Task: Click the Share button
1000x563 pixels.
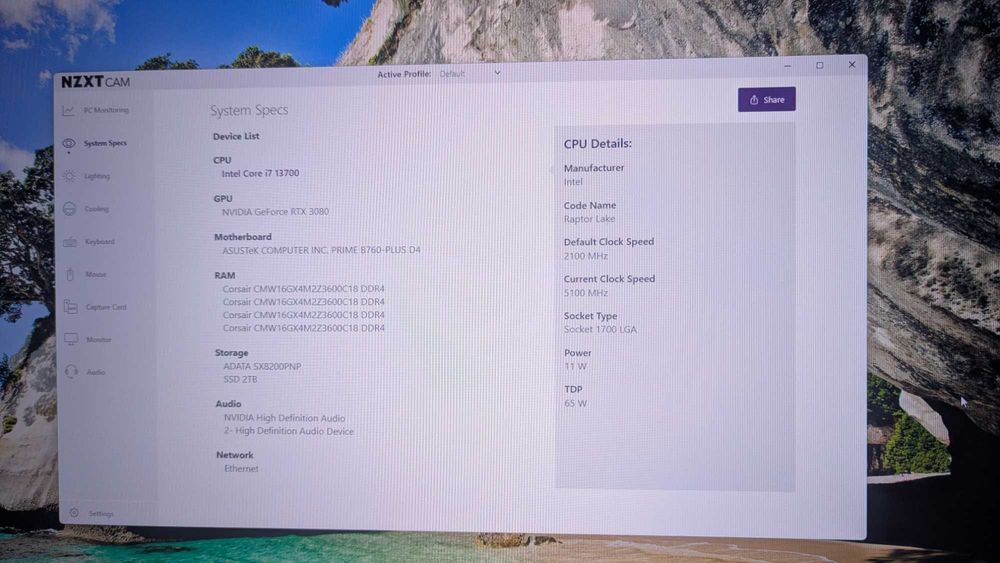Action: coord(767,99)
